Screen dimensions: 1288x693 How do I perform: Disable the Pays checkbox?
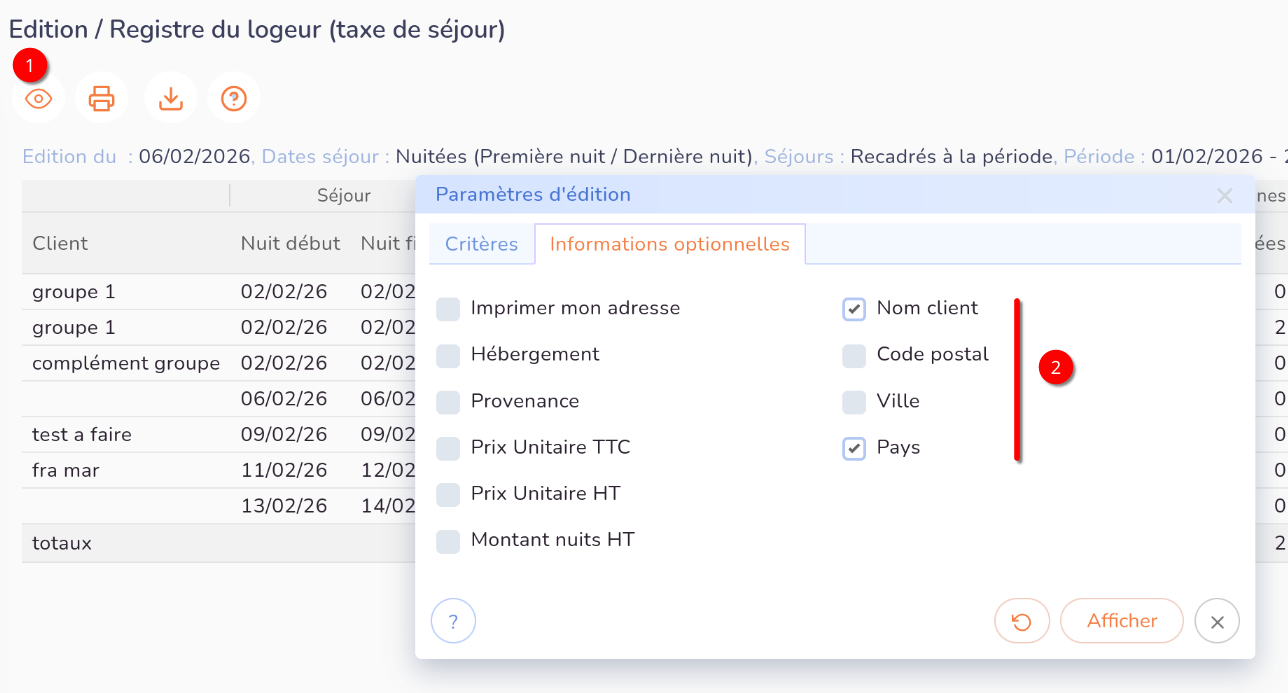853,448
